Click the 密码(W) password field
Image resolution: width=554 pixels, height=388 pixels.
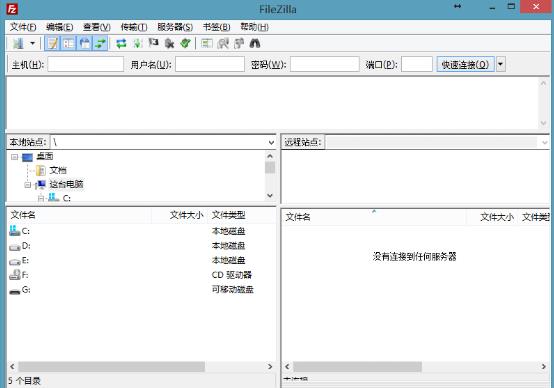click(x=325, y=64)
